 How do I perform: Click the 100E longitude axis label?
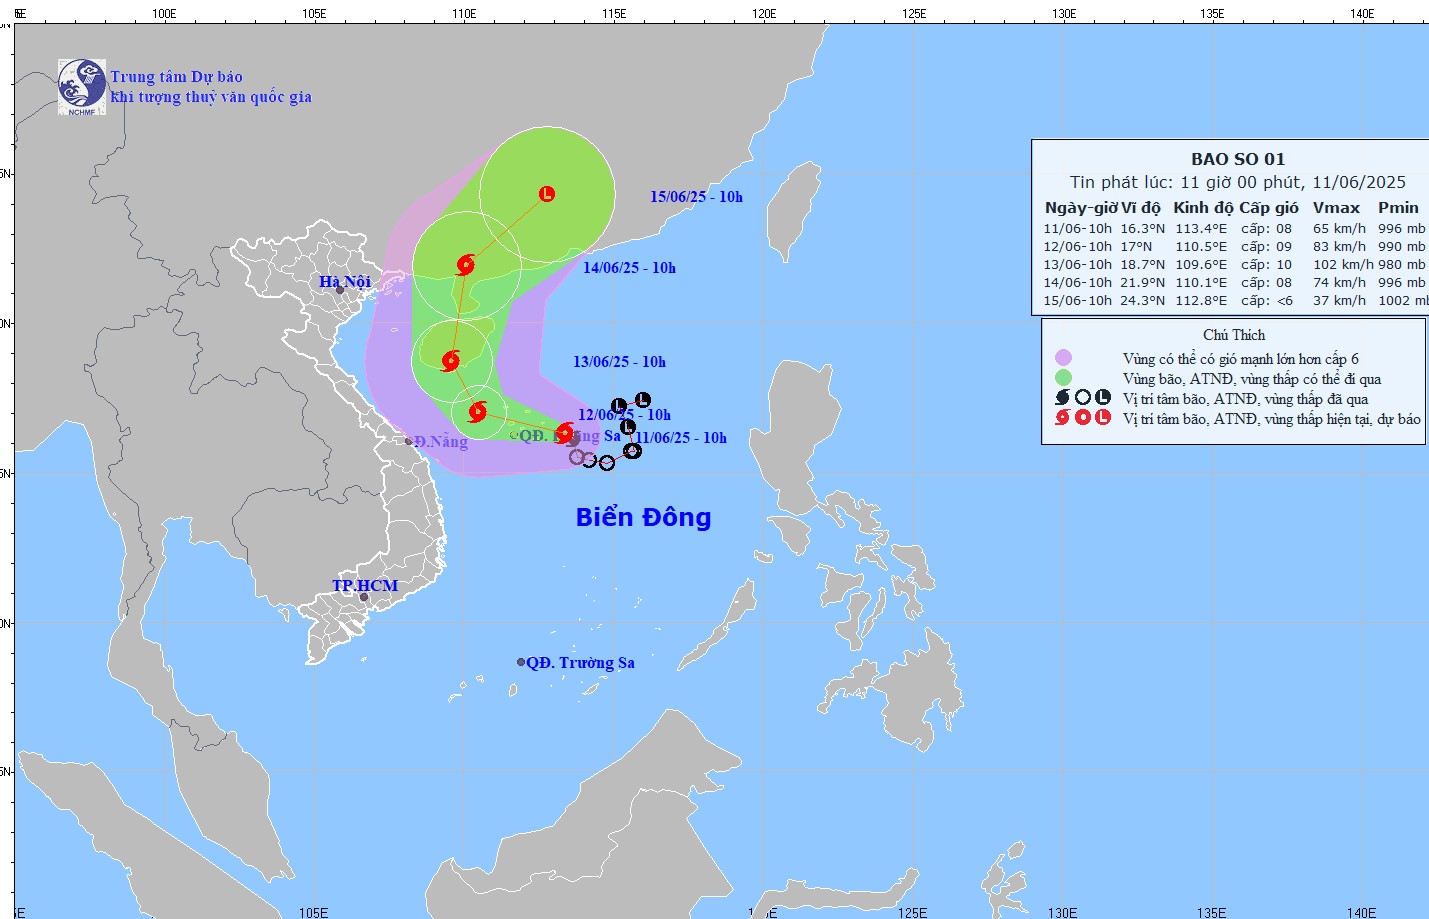[x=164, y=14]
